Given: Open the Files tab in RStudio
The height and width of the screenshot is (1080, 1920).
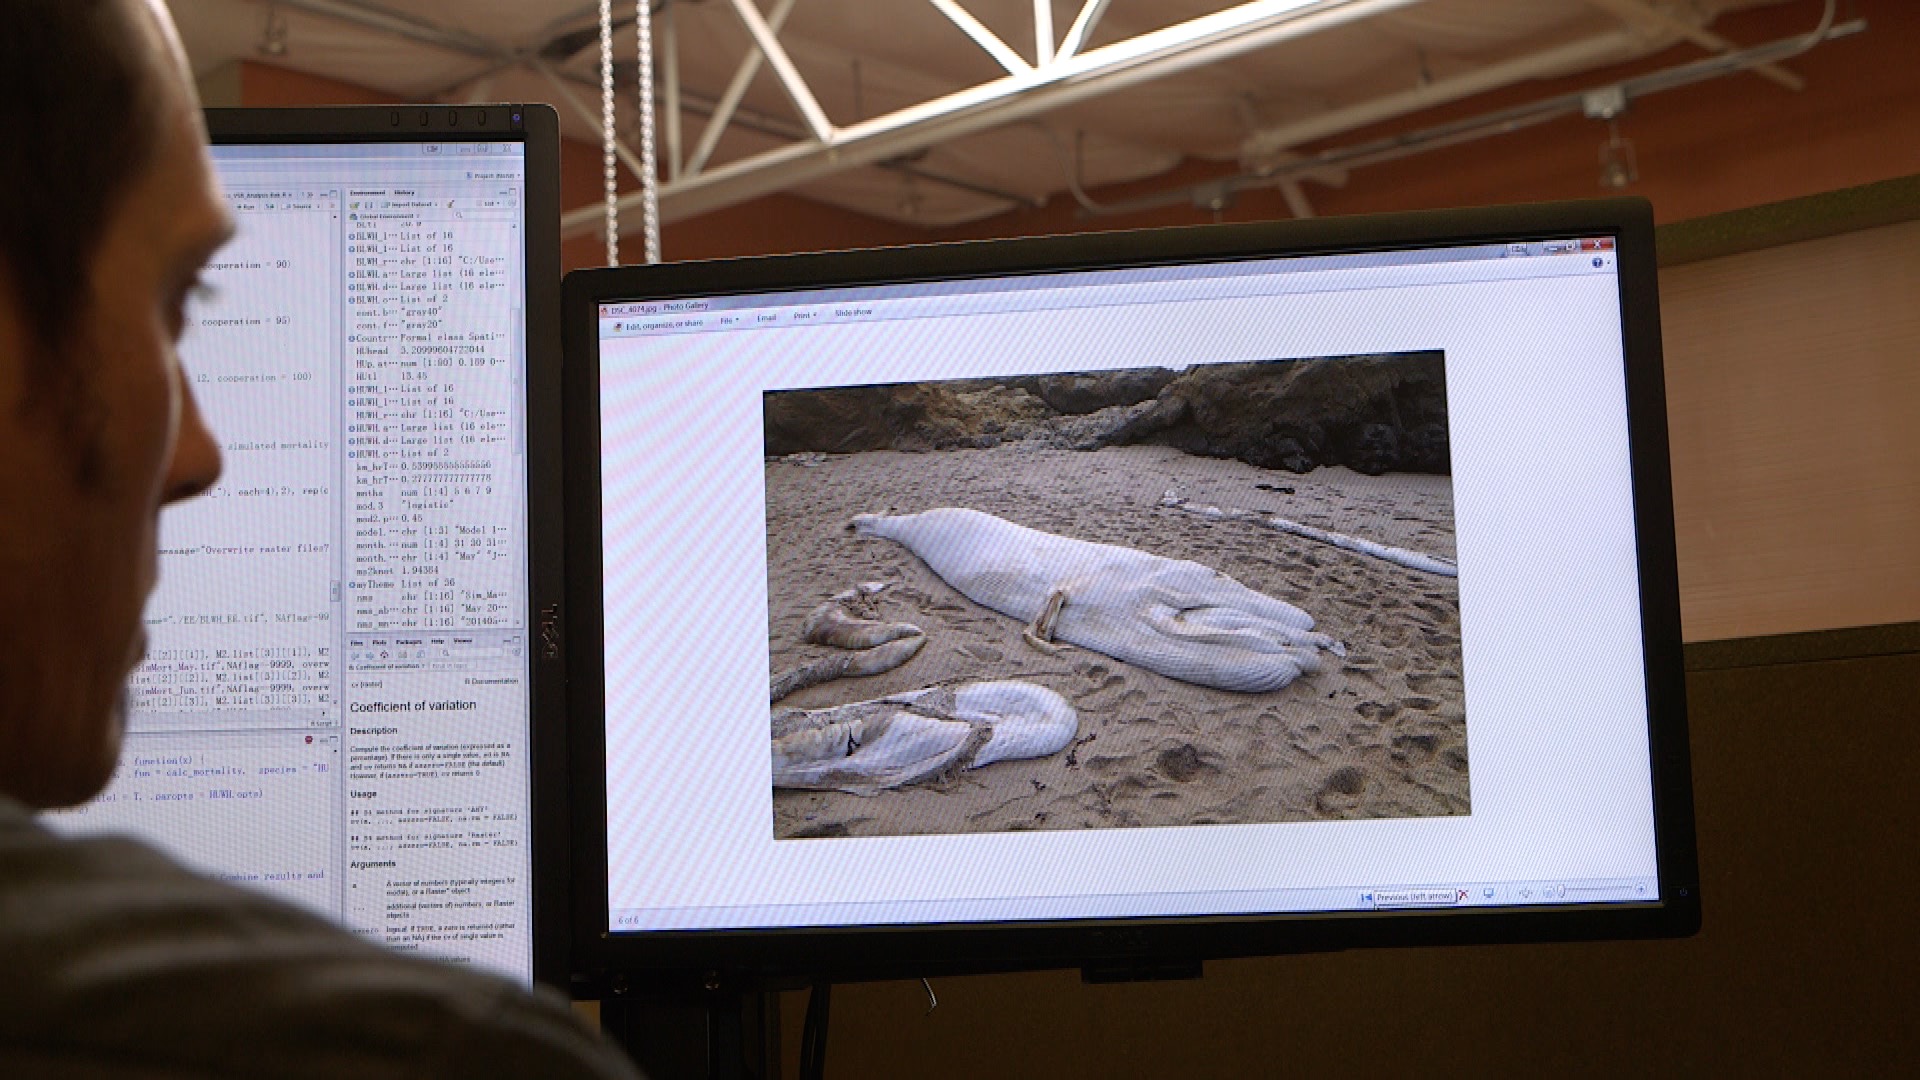Looking at the screenshot, I should point(357,643).
